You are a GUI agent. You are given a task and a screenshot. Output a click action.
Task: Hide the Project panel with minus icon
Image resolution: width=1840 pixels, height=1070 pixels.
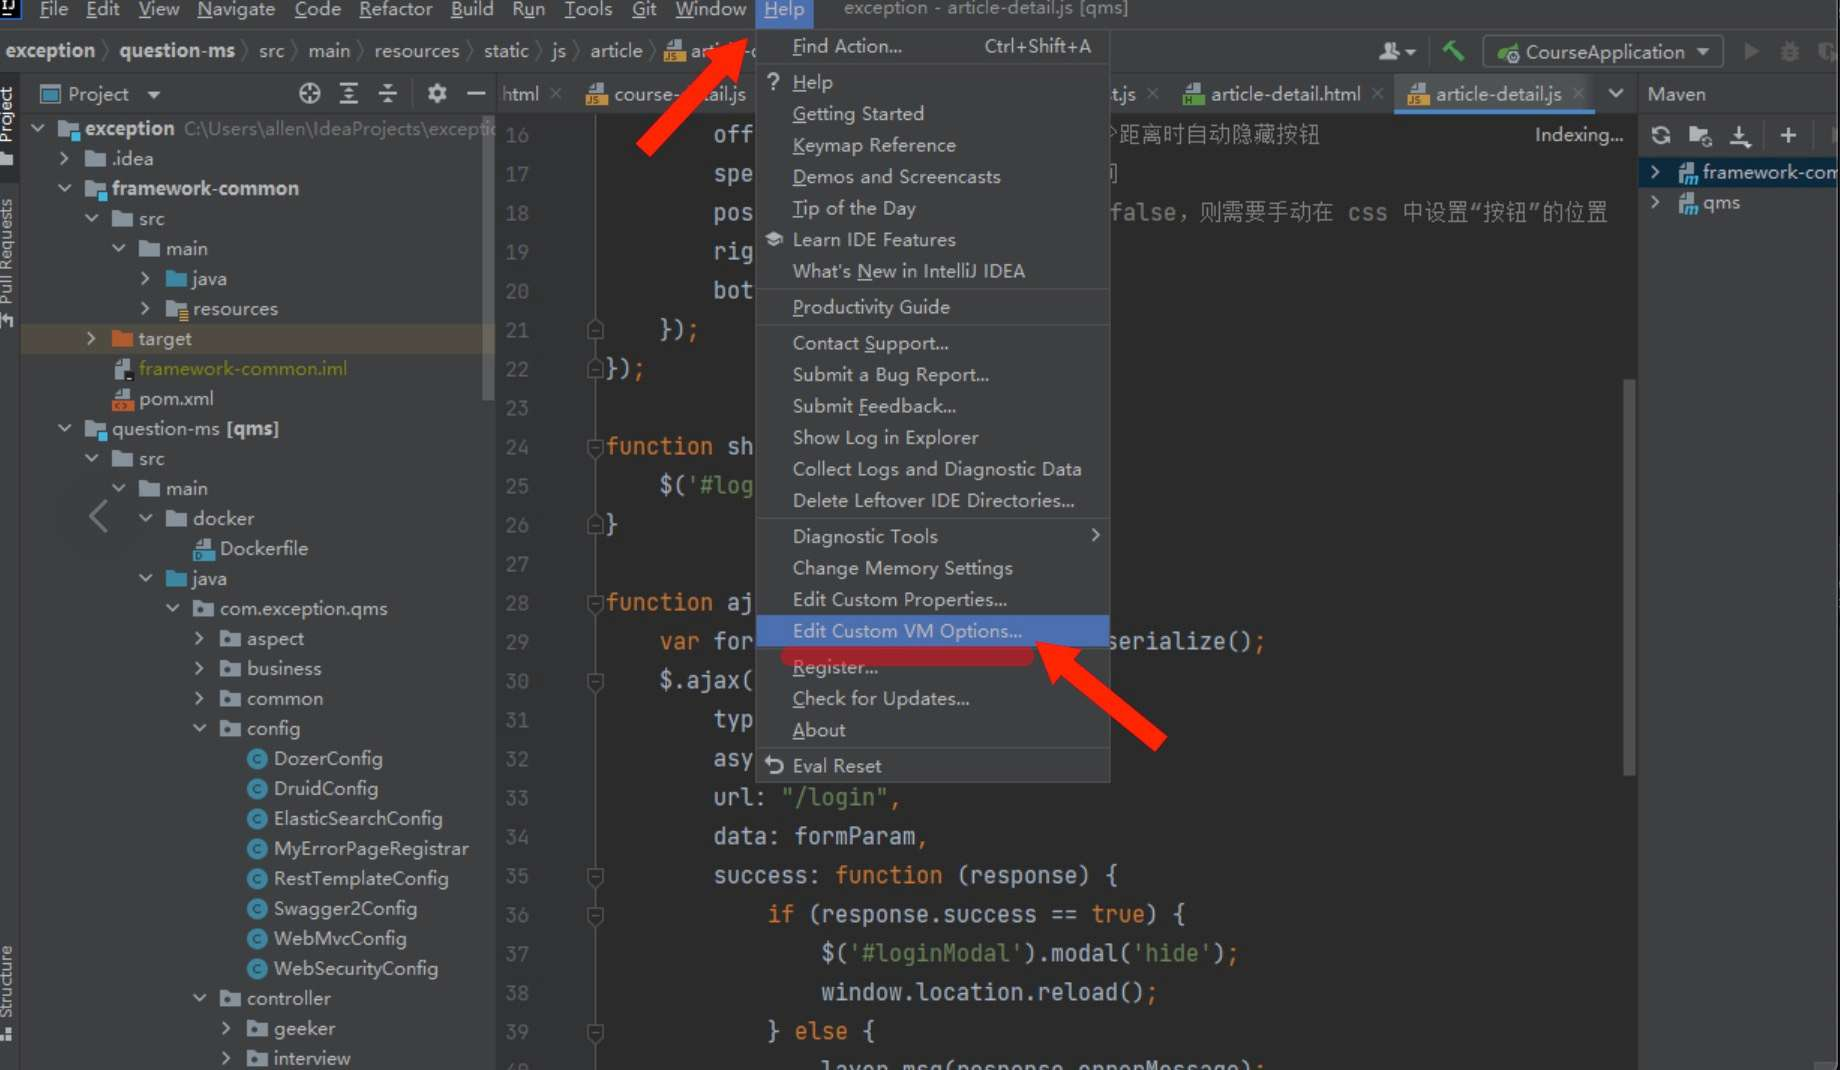coord(476,94)
